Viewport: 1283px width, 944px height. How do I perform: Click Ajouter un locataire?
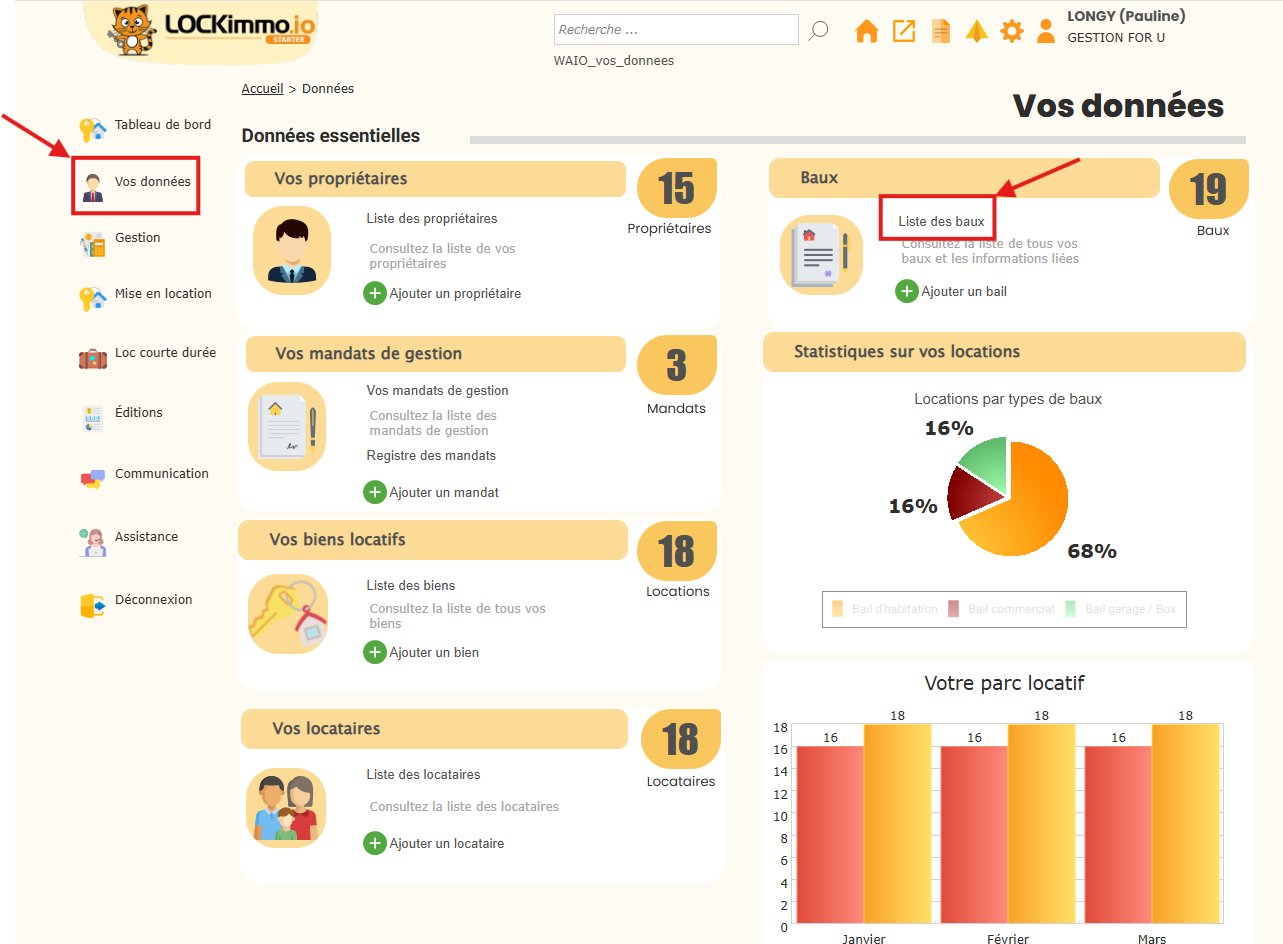tap(446, 844)
